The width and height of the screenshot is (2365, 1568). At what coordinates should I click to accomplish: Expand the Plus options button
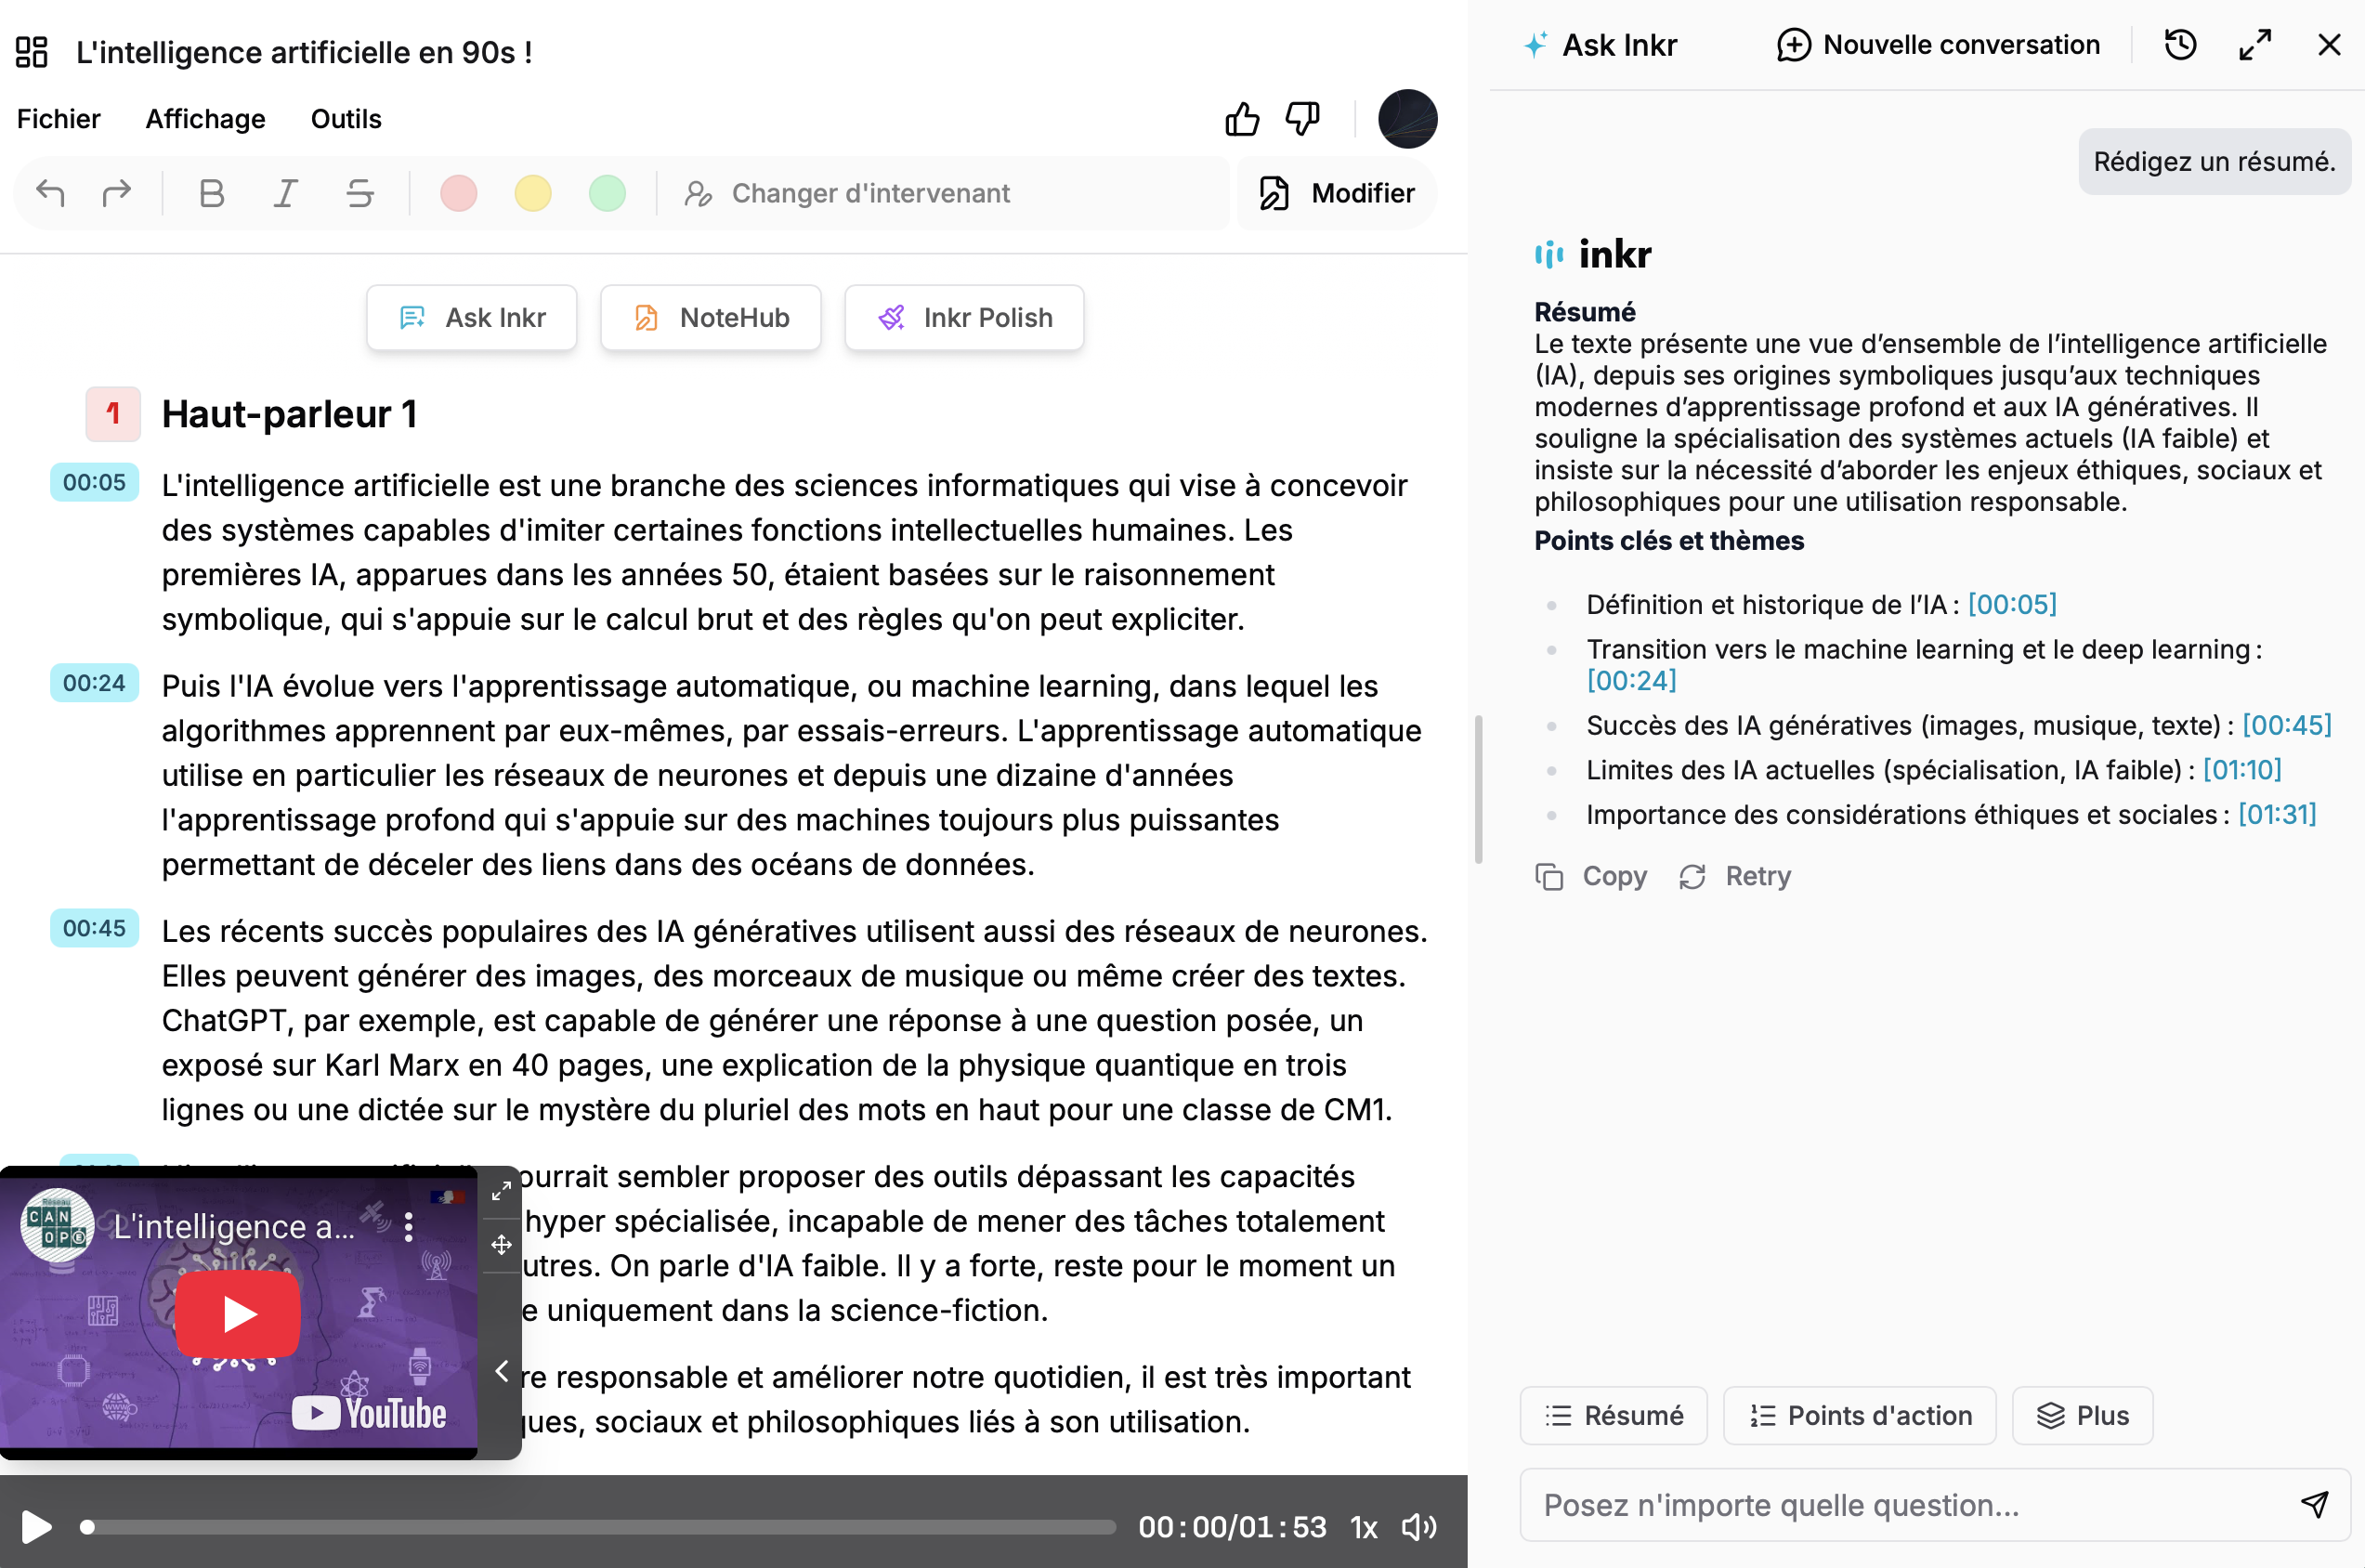pos(2082,1415)
